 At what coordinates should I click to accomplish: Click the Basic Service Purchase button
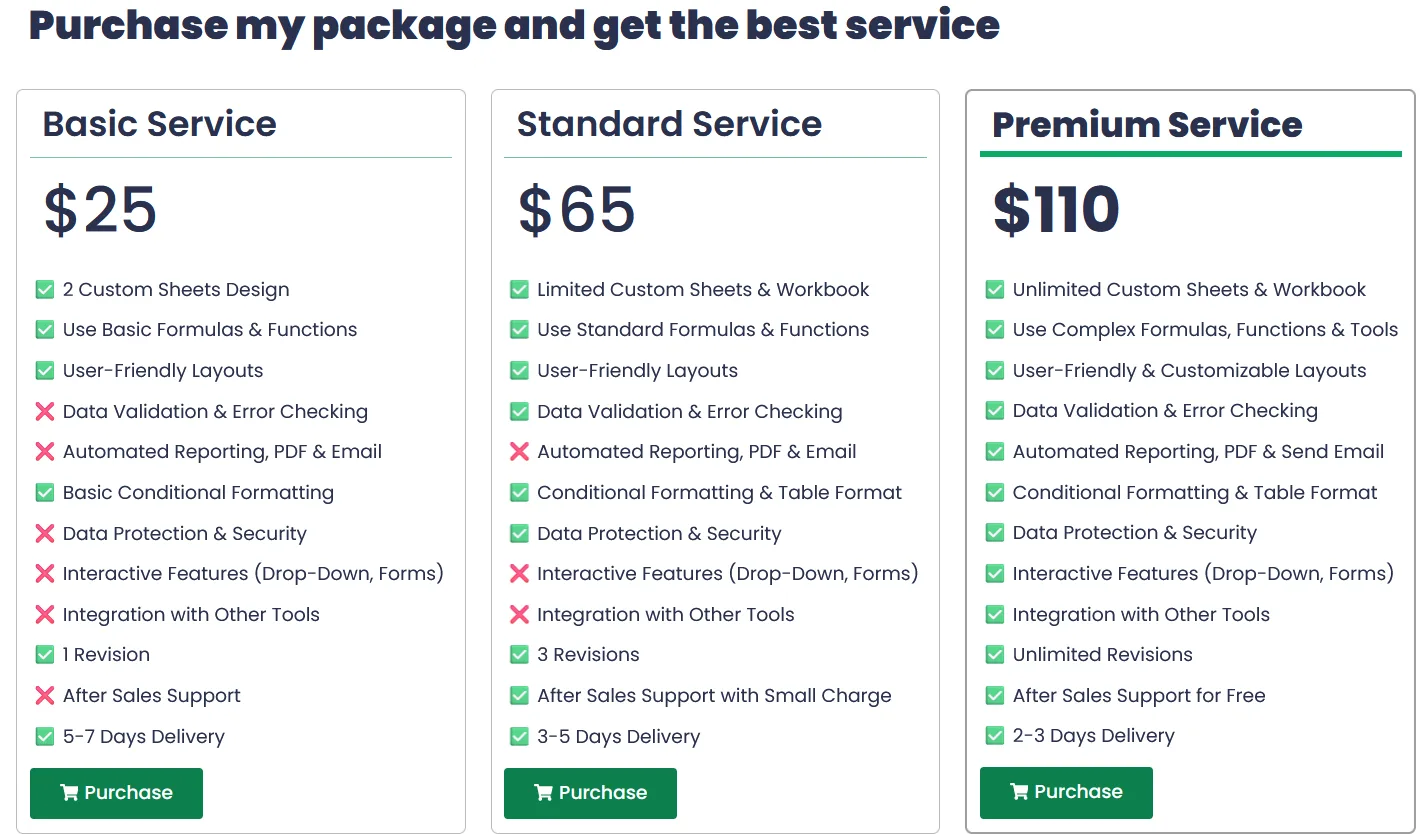(116, 793)
